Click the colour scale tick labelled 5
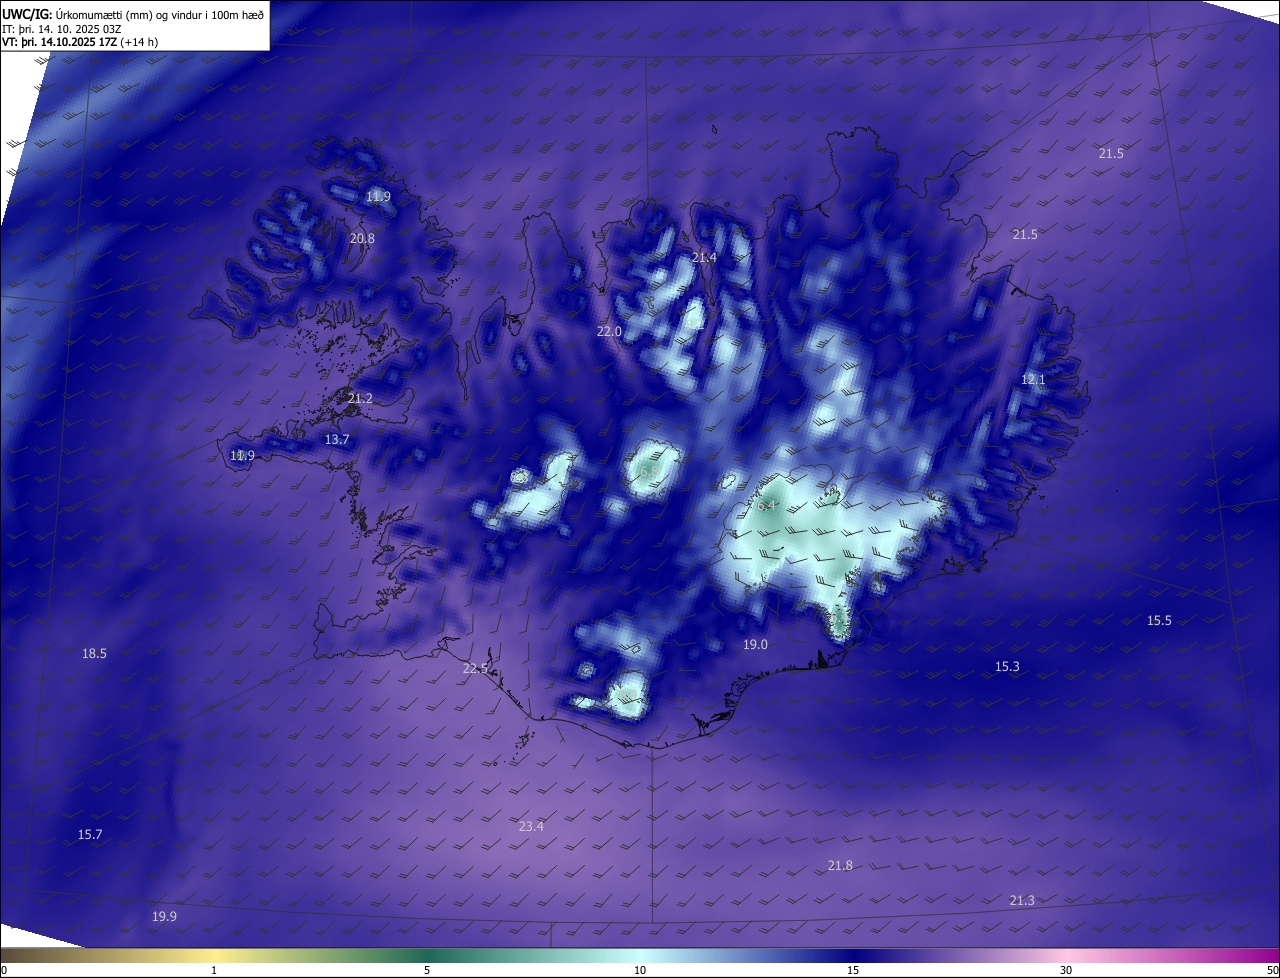1280x978 pixels. click(427, 970)
